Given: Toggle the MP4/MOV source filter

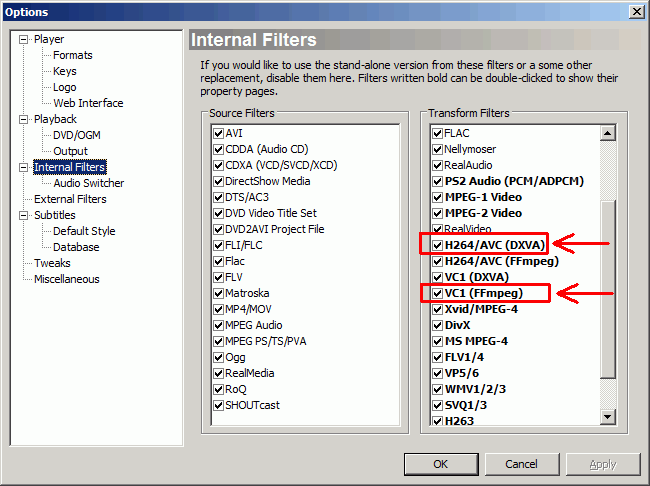Looking at the screenshot, I should point(218,309).
